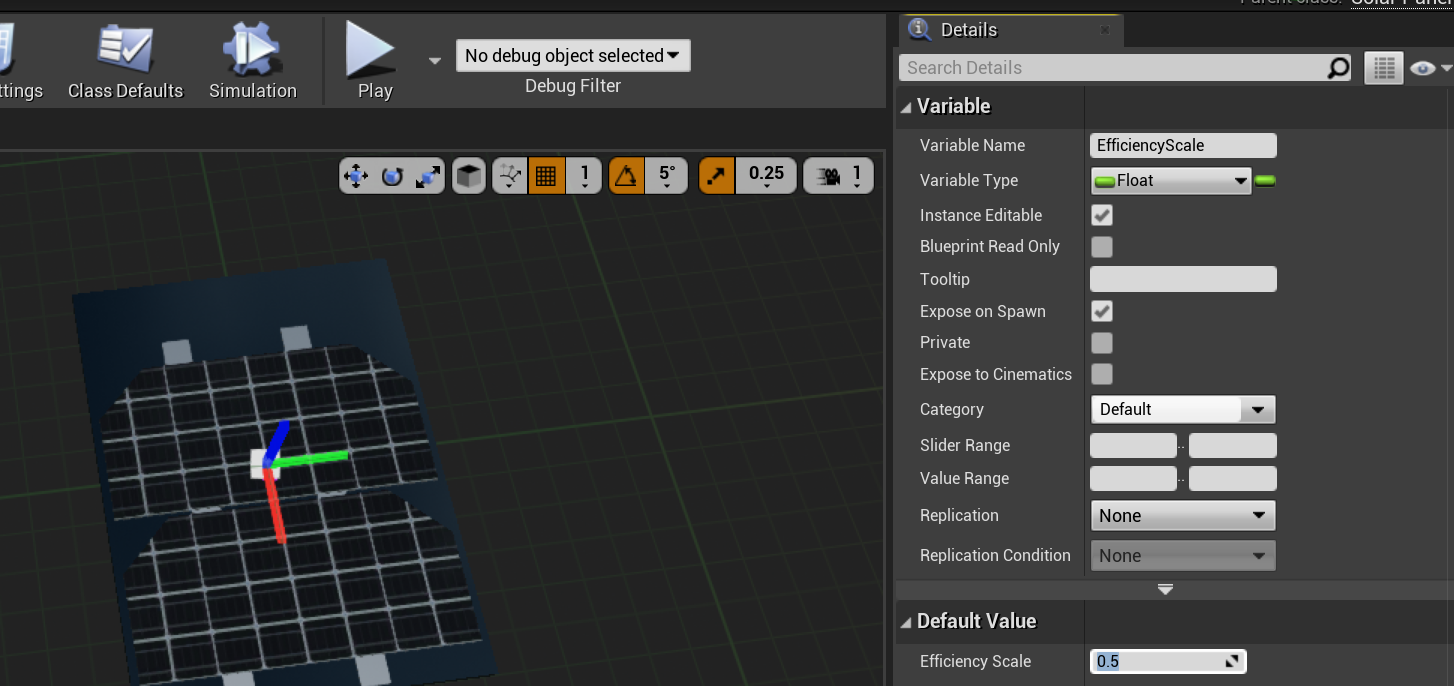Edit the Variable Name field EfficiencyScale
This screenshot has width=1454, height=686.
pyautogui.click(x=1183, y=145)
